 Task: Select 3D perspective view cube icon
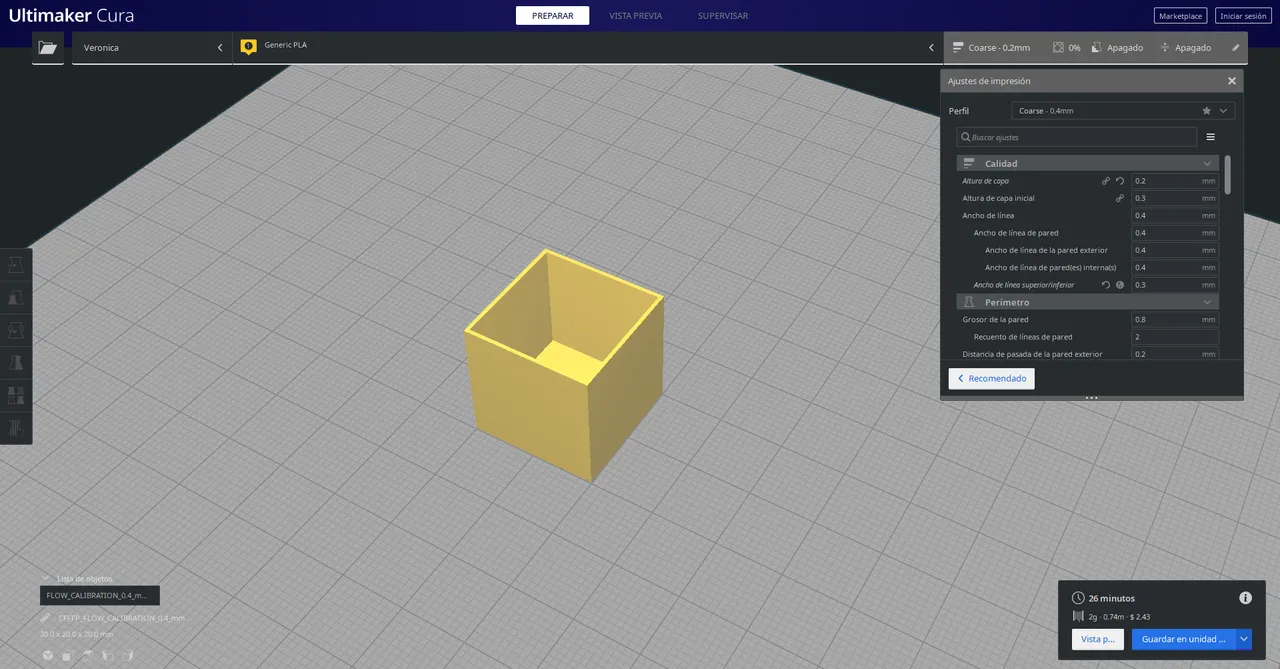(x=47, y=656)
